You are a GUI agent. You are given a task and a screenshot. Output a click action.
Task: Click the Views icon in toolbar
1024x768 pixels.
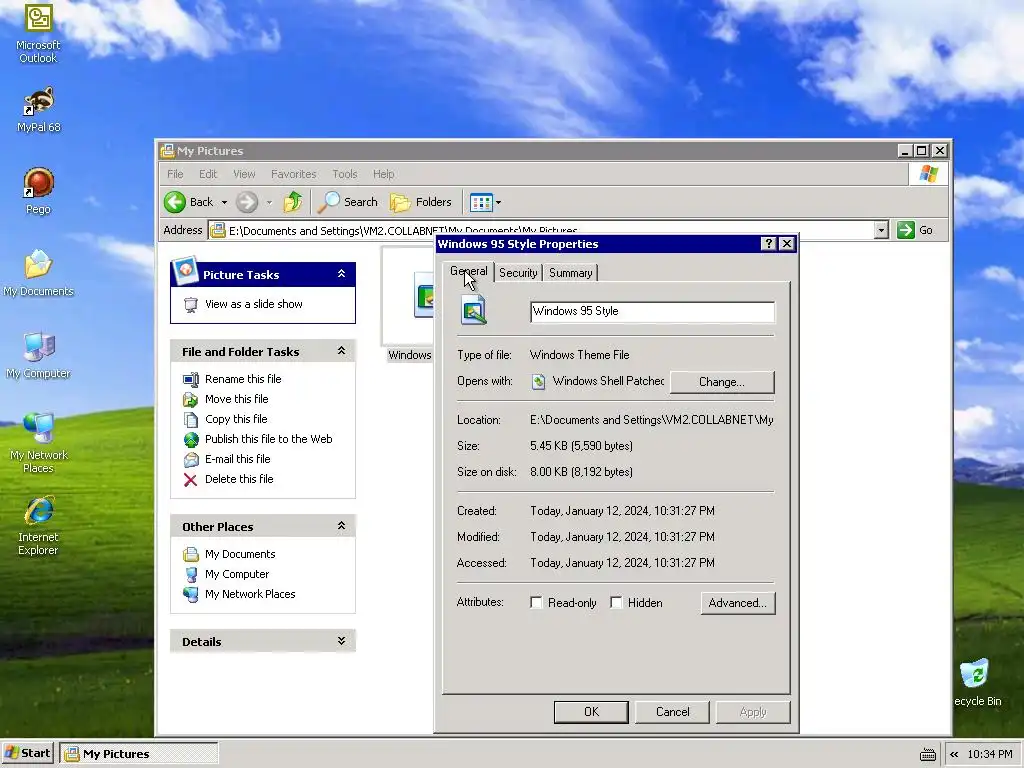click(481, 202)
